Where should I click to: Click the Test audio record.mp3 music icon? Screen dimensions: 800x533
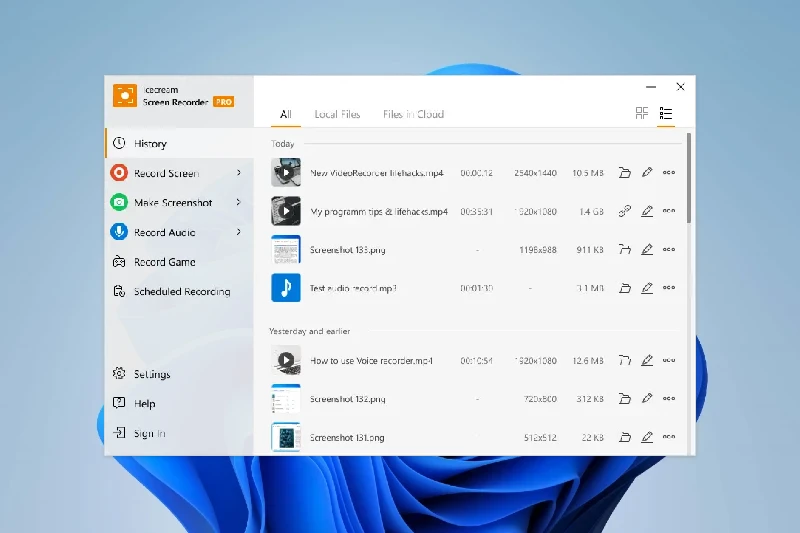(x=286, y=288)
